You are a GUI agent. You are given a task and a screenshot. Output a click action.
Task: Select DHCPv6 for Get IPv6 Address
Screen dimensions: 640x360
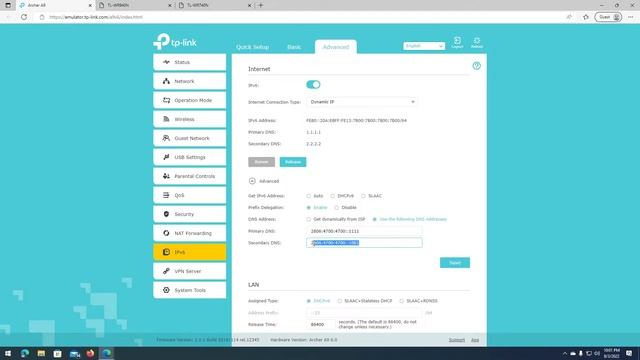click(x=333, y=196)
